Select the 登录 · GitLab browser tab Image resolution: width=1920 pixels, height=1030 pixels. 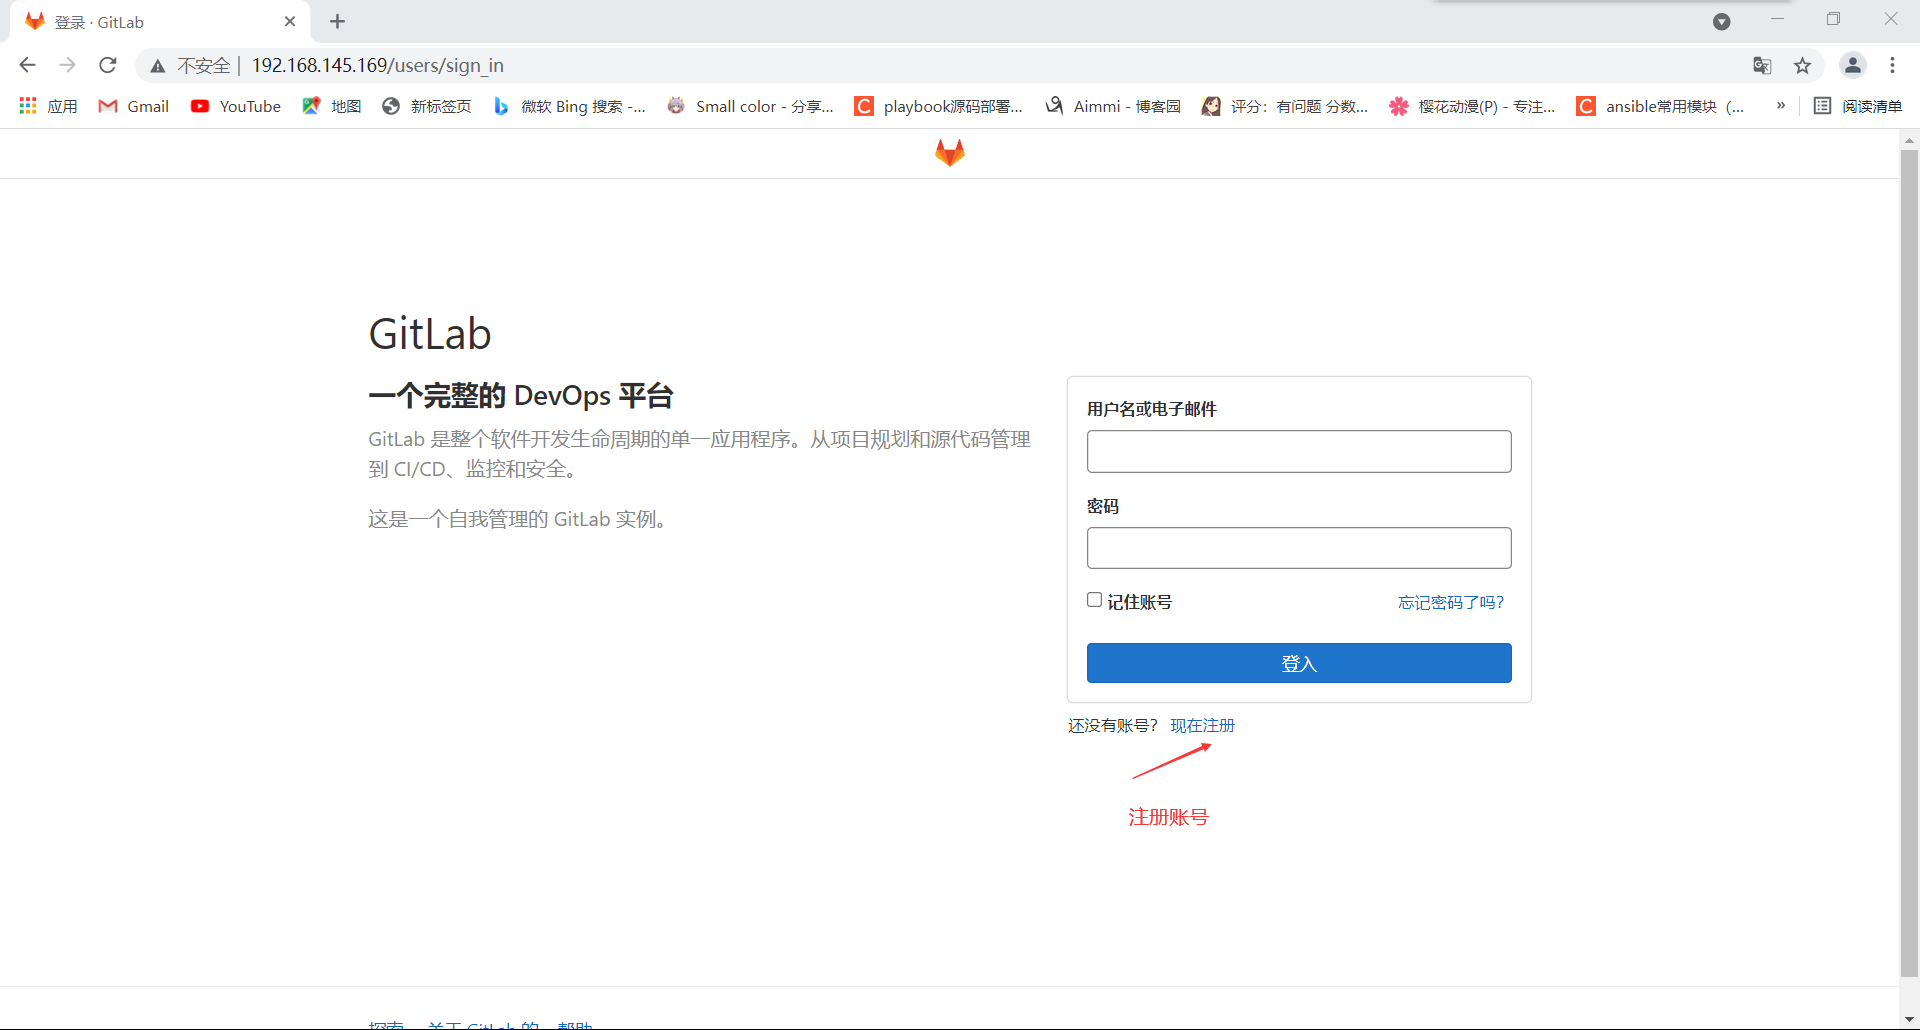point(160,22)
